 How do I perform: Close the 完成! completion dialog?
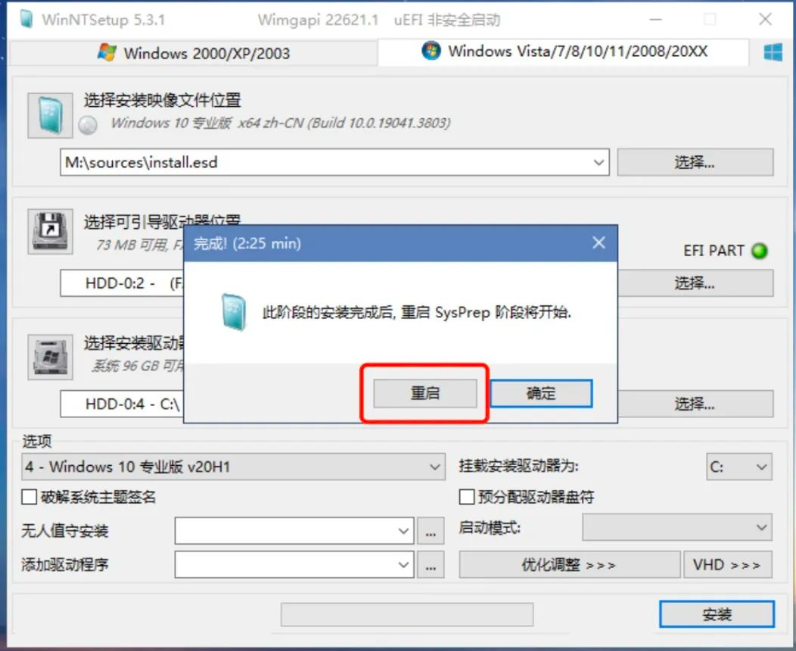[x=599, y=243]
